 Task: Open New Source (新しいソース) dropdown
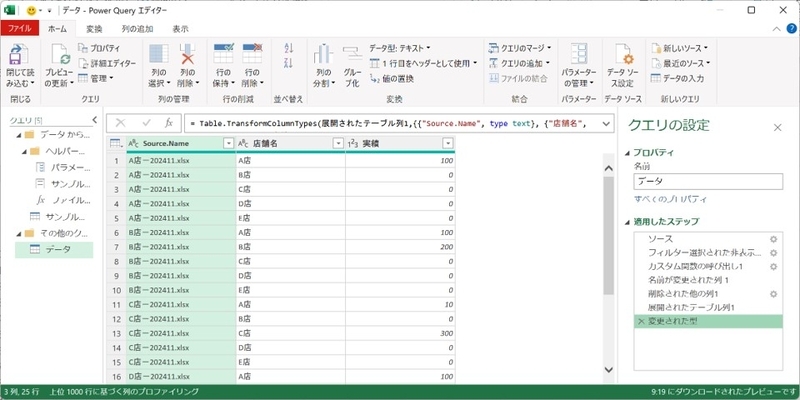[680, 48]
